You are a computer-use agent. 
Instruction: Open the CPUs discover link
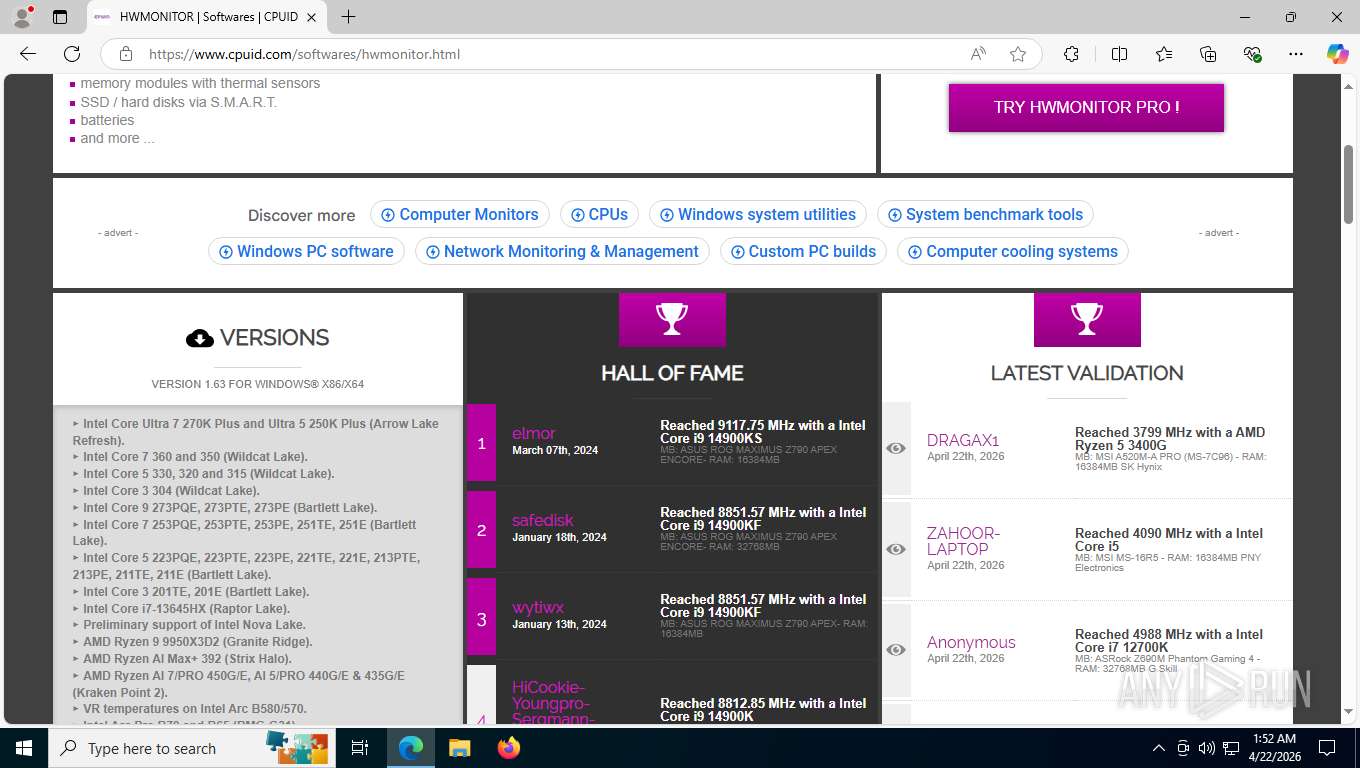(599, 215)
